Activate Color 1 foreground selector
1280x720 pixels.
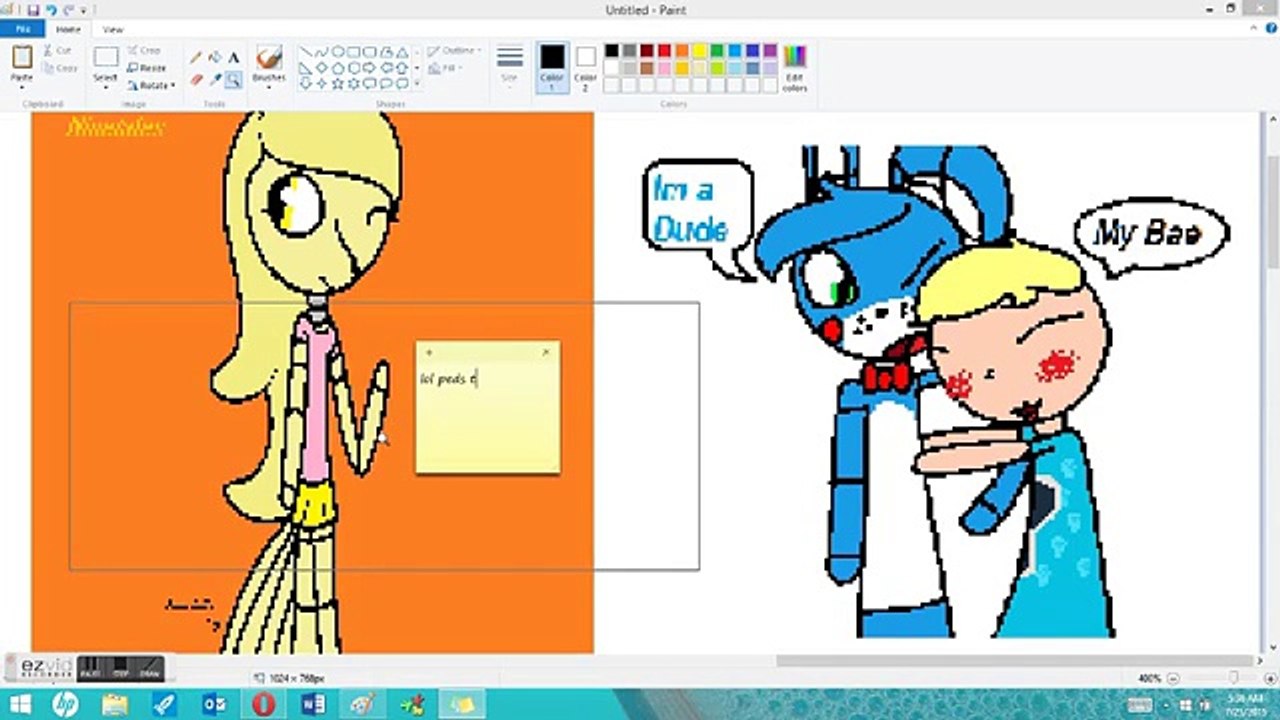552,67
